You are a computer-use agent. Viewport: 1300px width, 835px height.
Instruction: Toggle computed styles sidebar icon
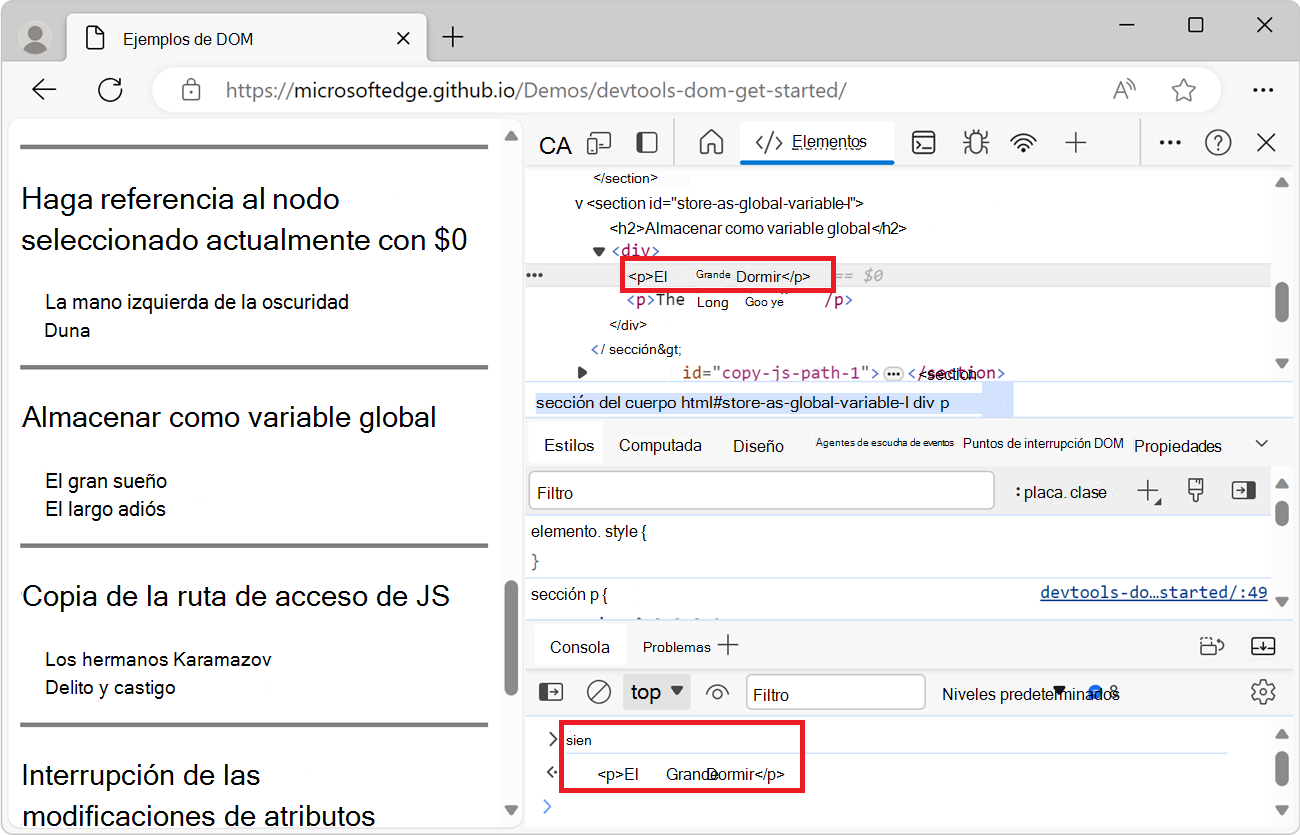click(x=1243, y=491)
